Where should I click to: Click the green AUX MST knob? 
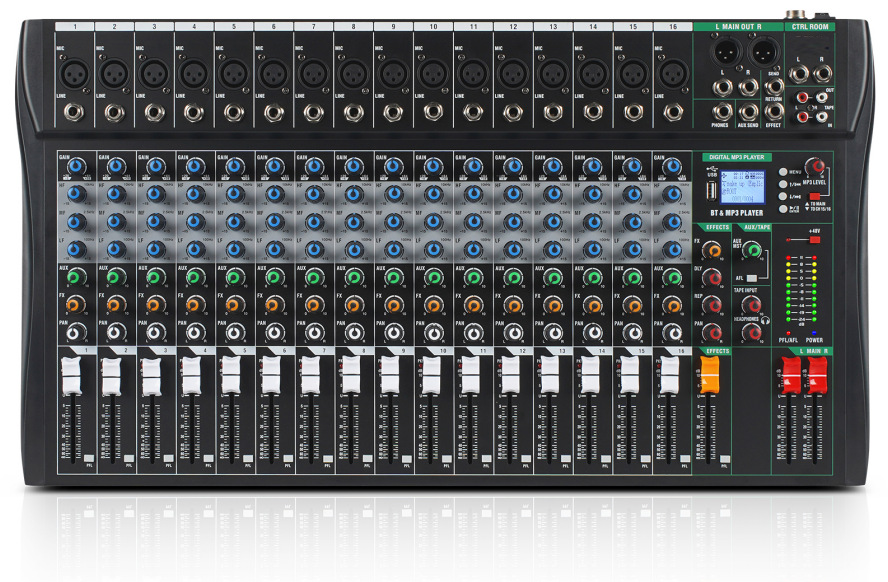752,249
